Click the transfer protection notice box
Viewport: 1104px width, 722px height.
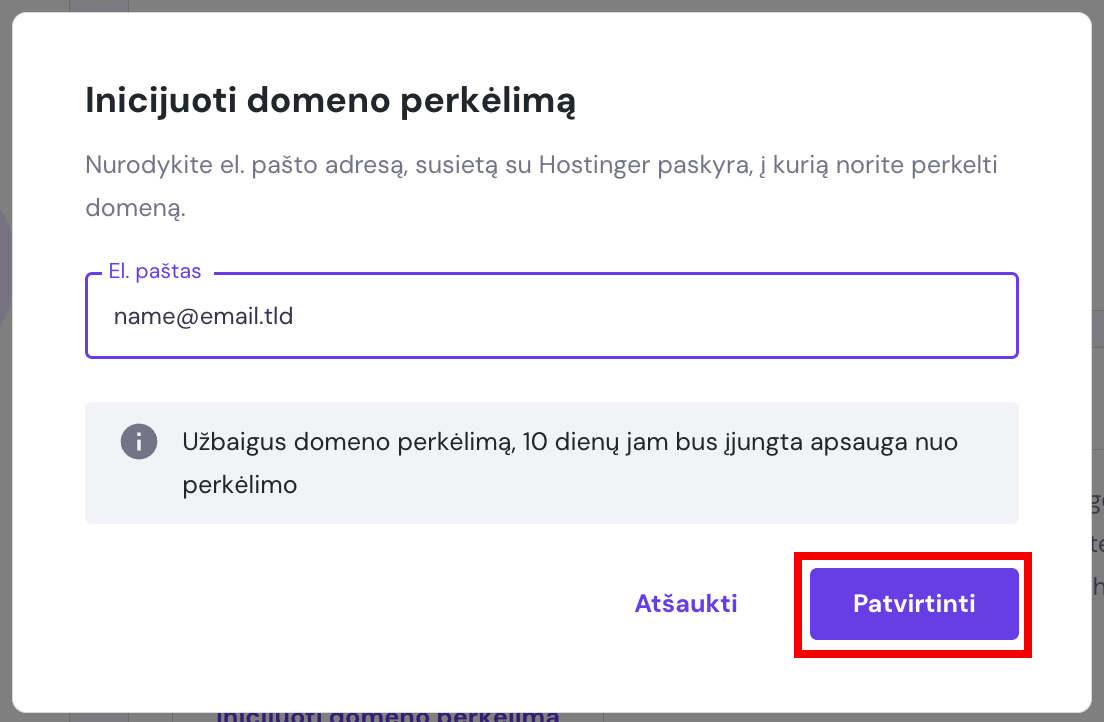[x=550, y=460]
